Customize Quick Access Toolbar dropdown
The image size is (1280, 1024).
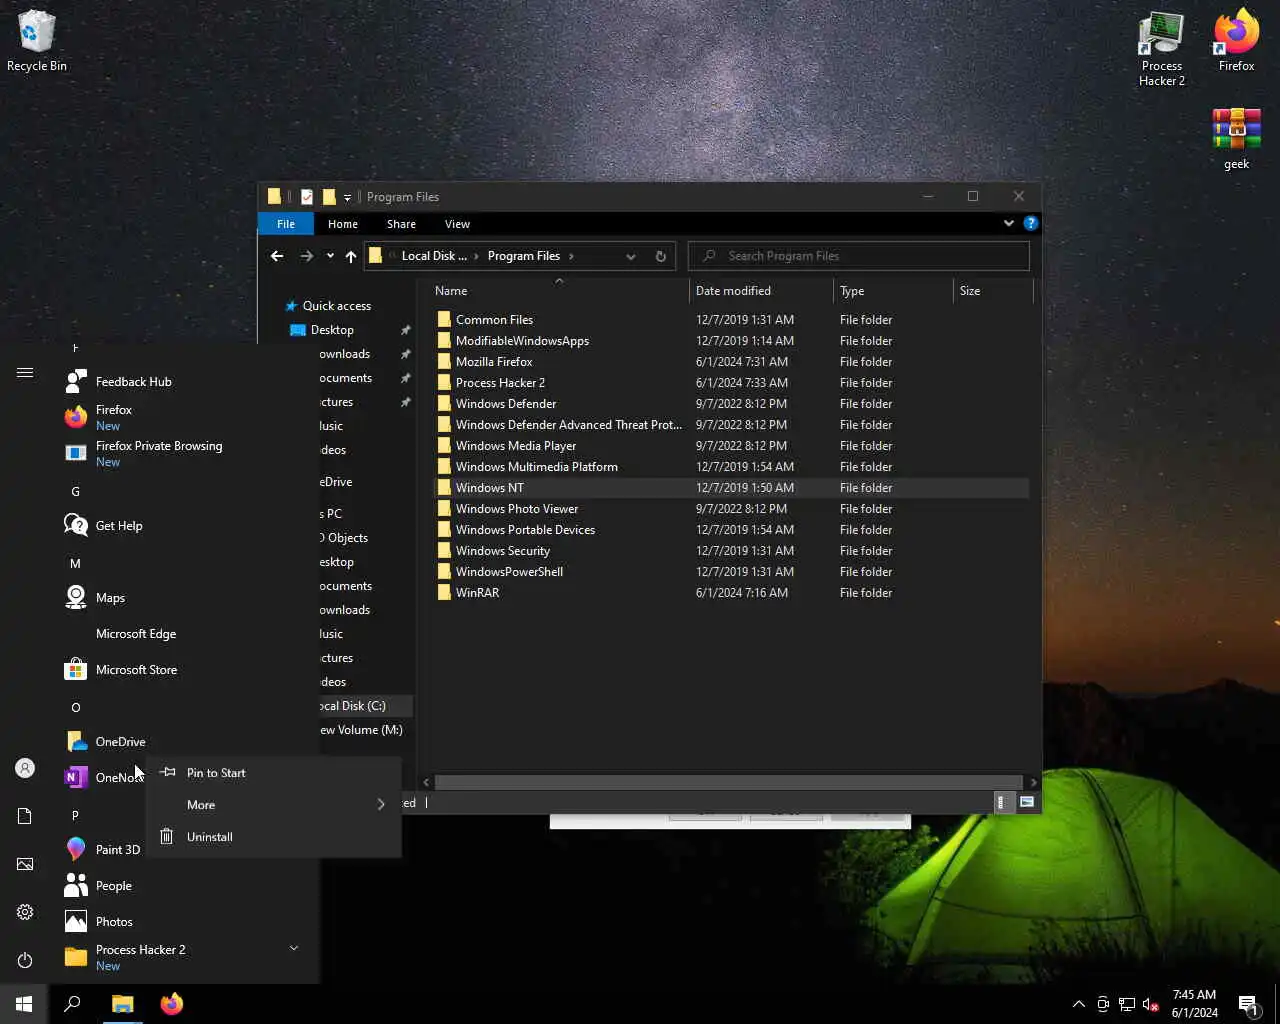[347, 197]
